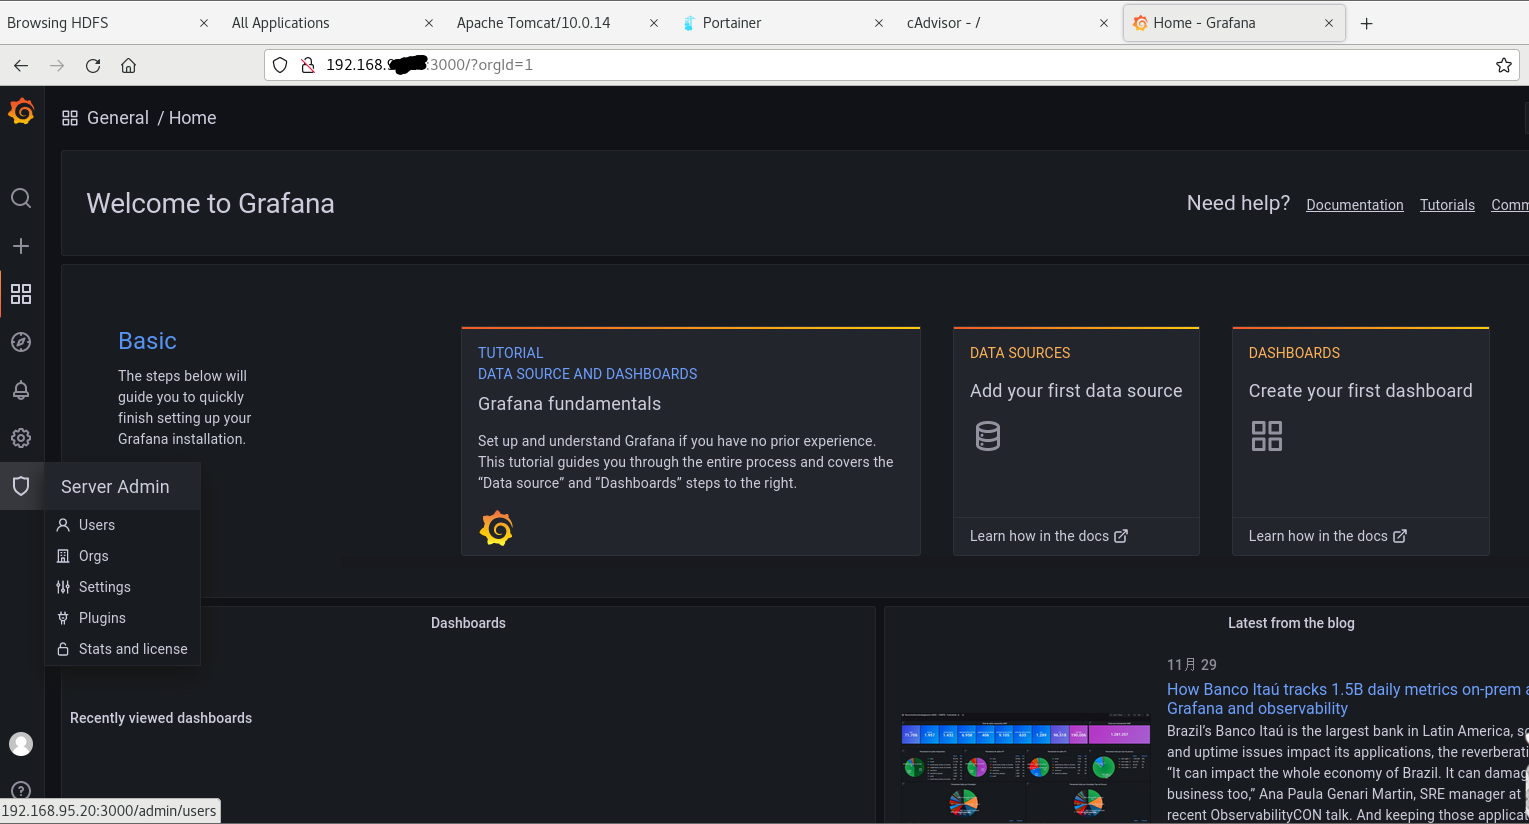Open Users in Server Admin menu
1529x824 pixels.
(x=123, y=525)
